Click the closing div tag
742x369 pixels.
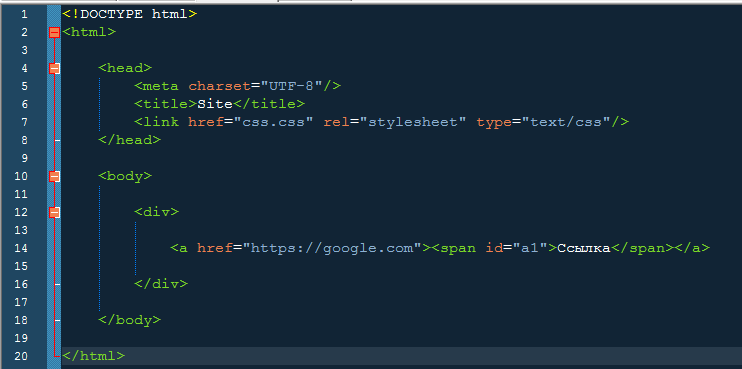point(161,284)
